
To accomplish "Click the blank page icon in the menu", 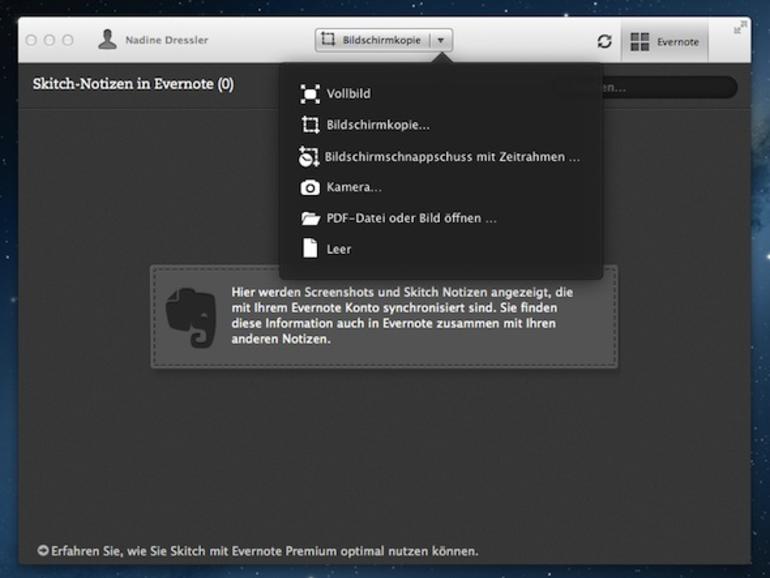I will click(310, 248).
